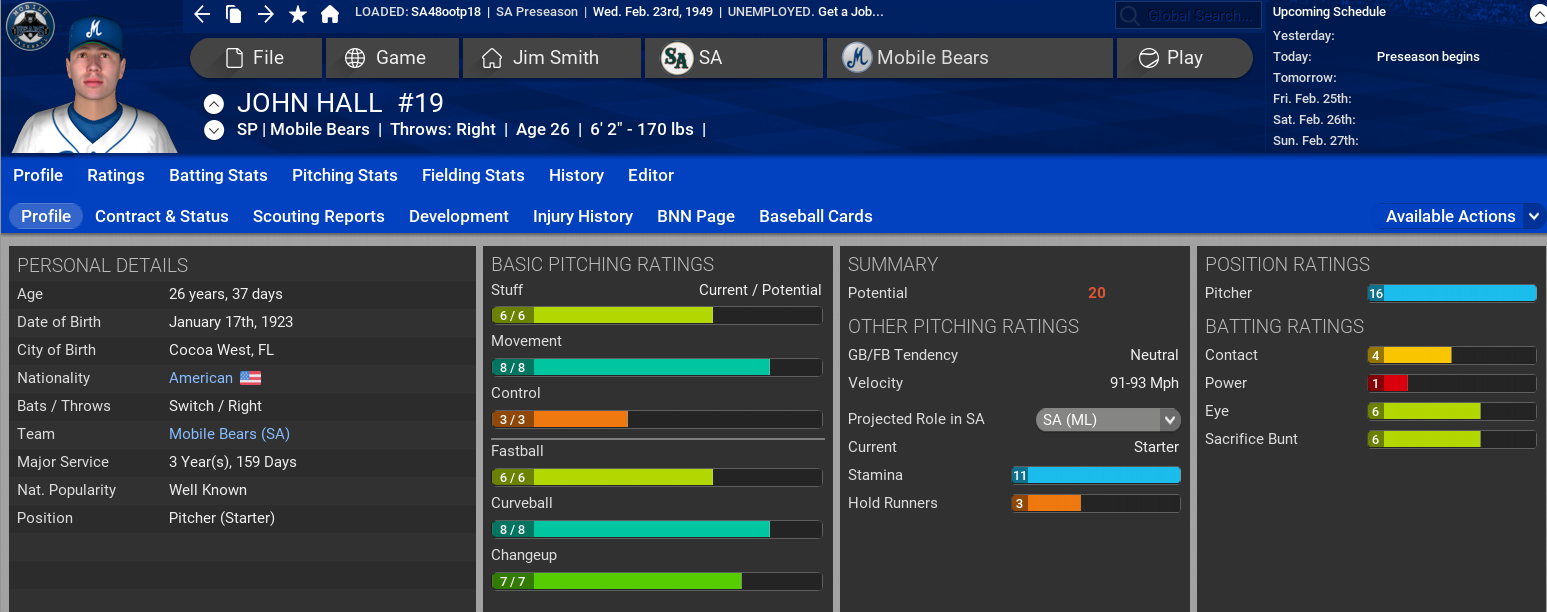
Task: Click the home icon in top bar
Action: pyautogui.click(x=329, y=14)
